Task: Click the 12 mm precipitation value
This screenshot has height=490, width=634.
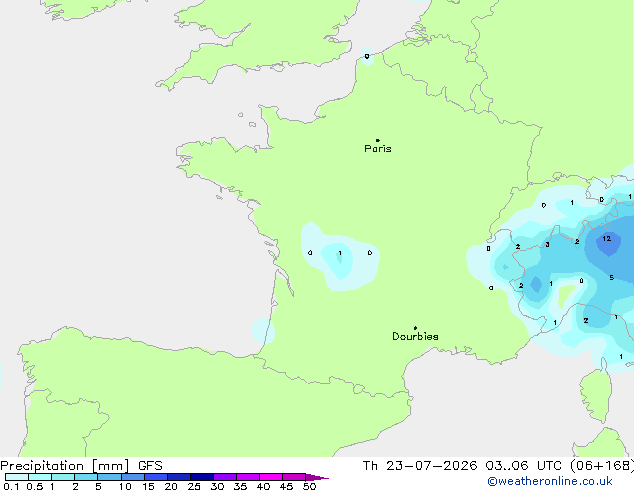Action: point(607,239)
